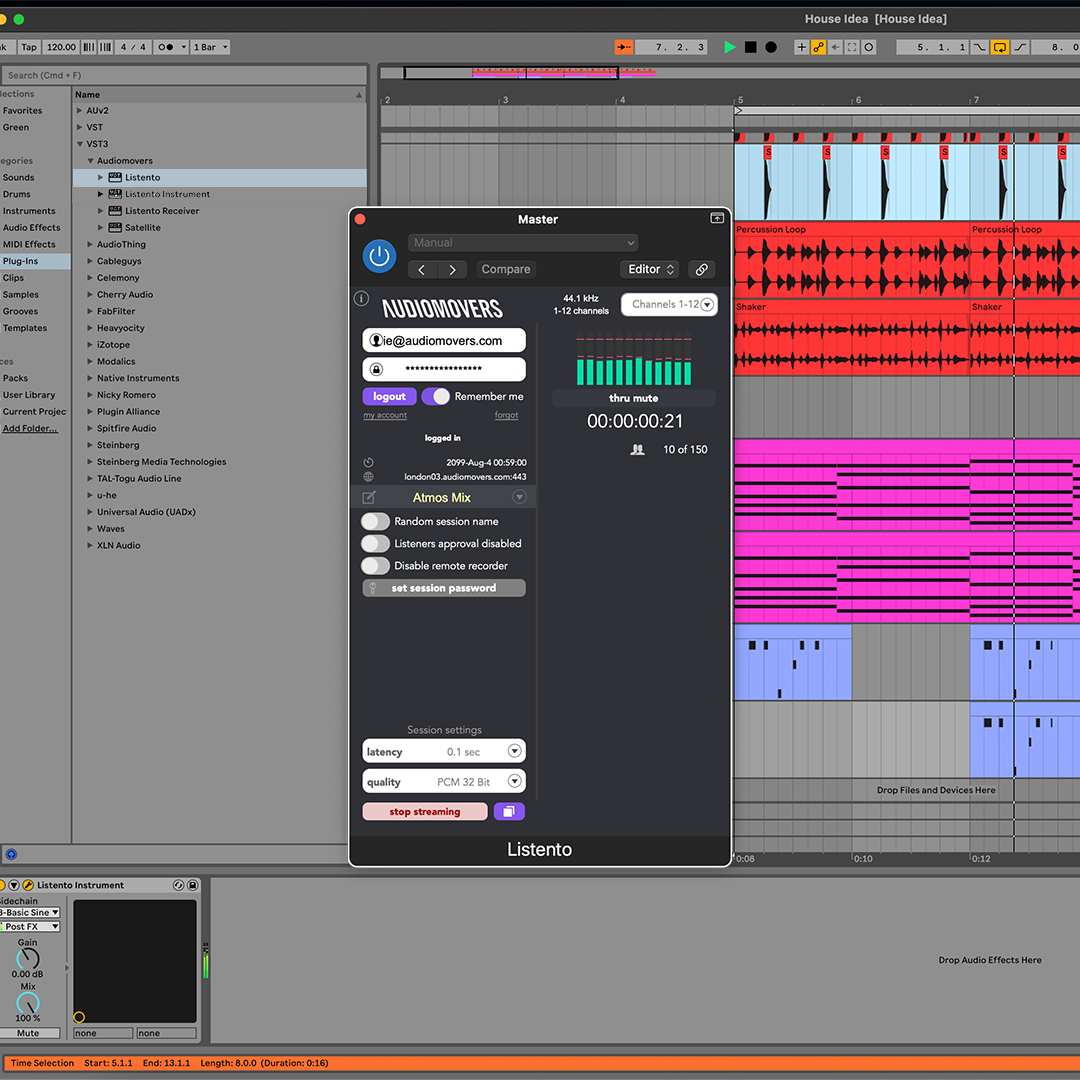The width and height of the screenshot is (1080, 1080).
Task: Select the Listento plug-in icon in browser
Action: [115, 177]
